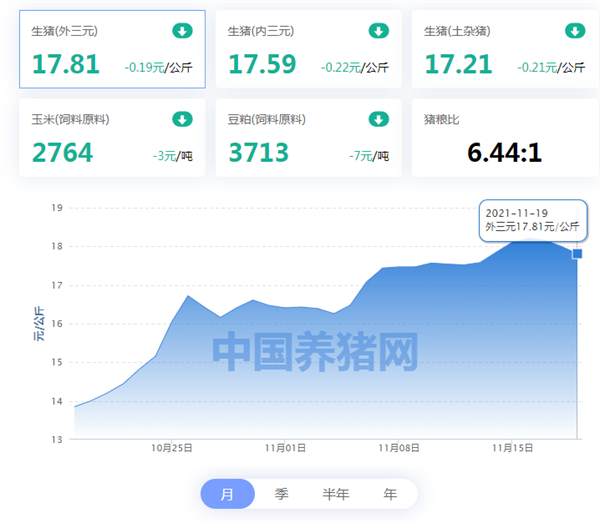Switch chart to 年 range
This screenshot has height=523, width=600.
pyautogui.click(x=390, y=494)
